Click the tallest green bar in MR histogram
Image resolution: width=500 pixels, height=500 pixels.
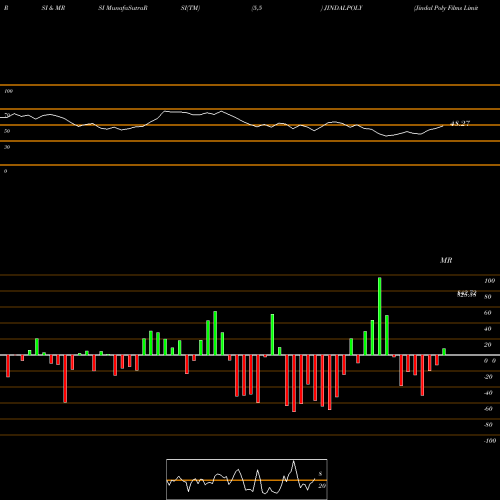pyautogui.click(x=379, y=316)
